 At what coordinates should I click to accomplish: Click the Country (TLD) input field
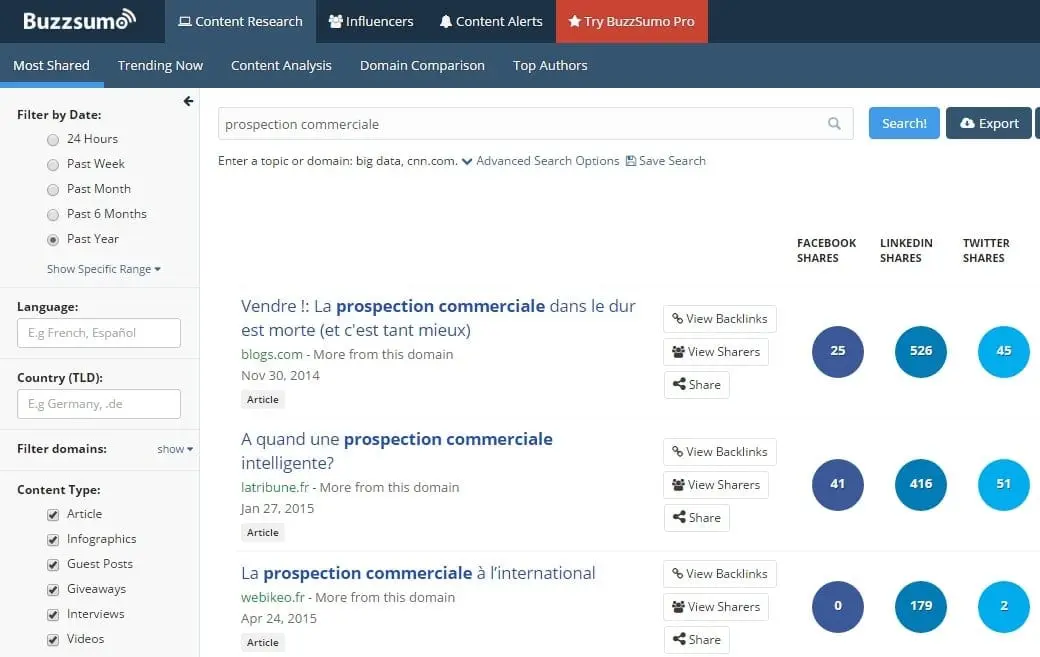tap(99, 404)
